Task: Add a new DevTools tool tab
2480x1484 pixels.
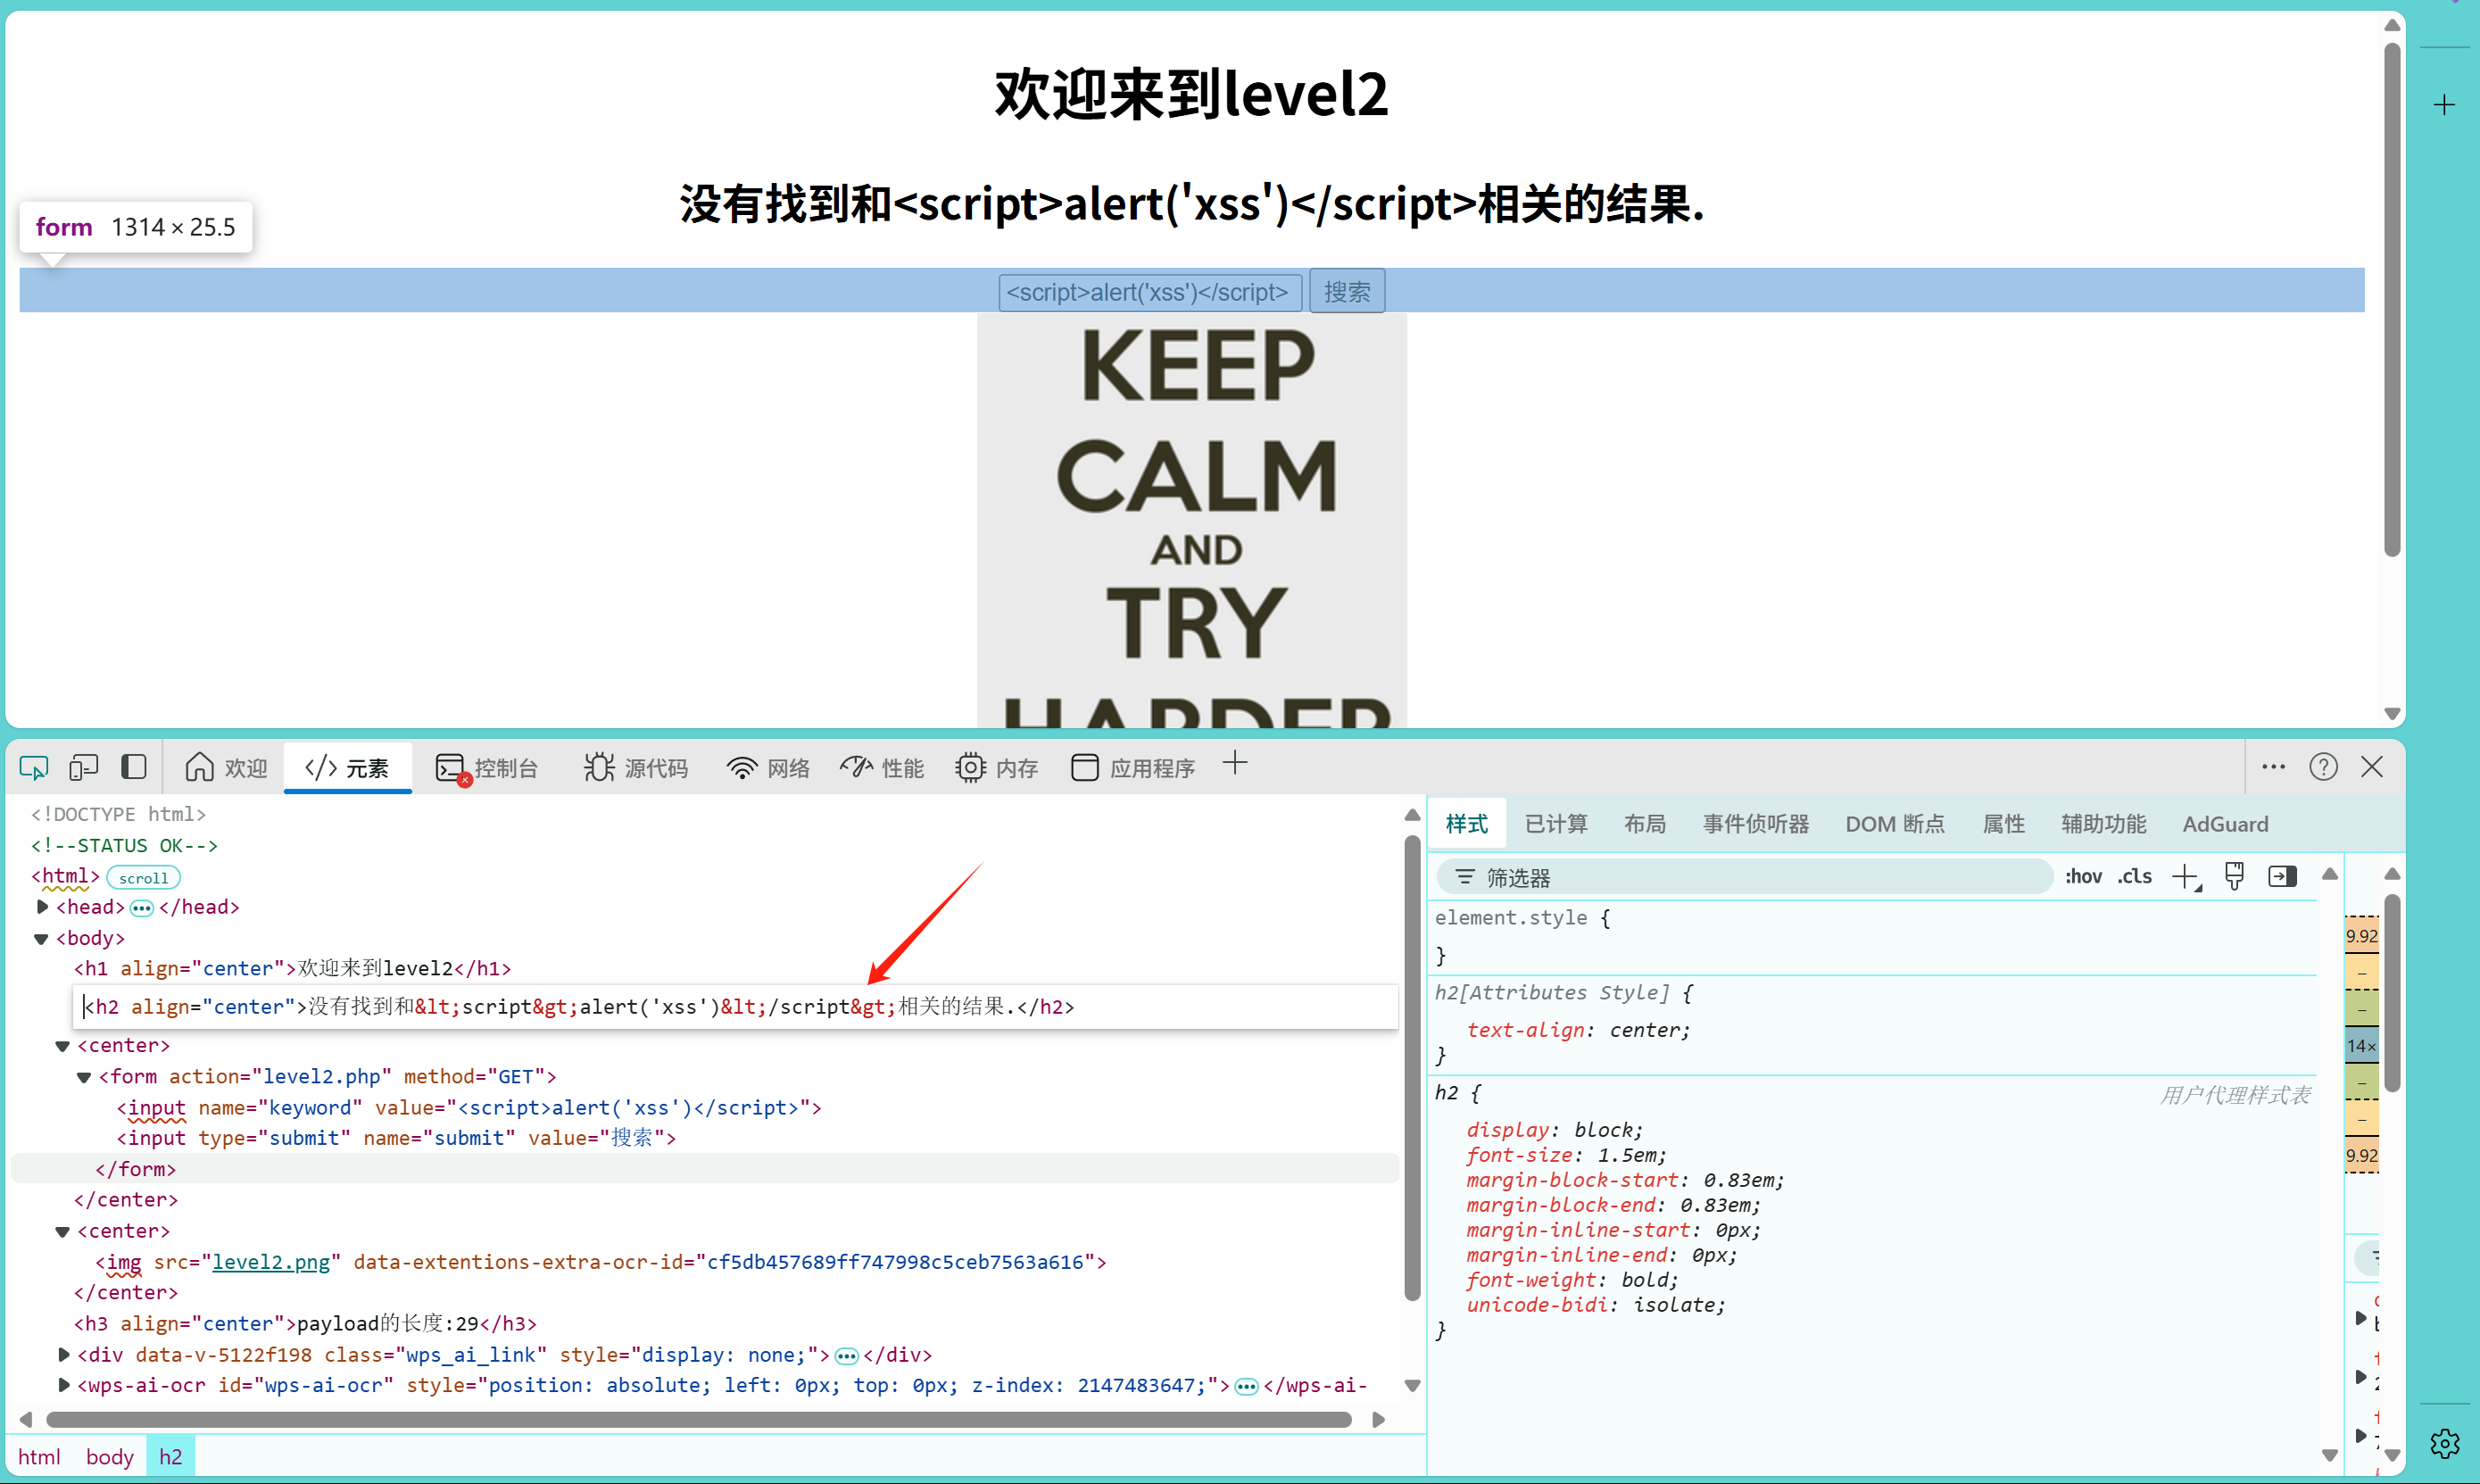Action: click(1235, 764)
